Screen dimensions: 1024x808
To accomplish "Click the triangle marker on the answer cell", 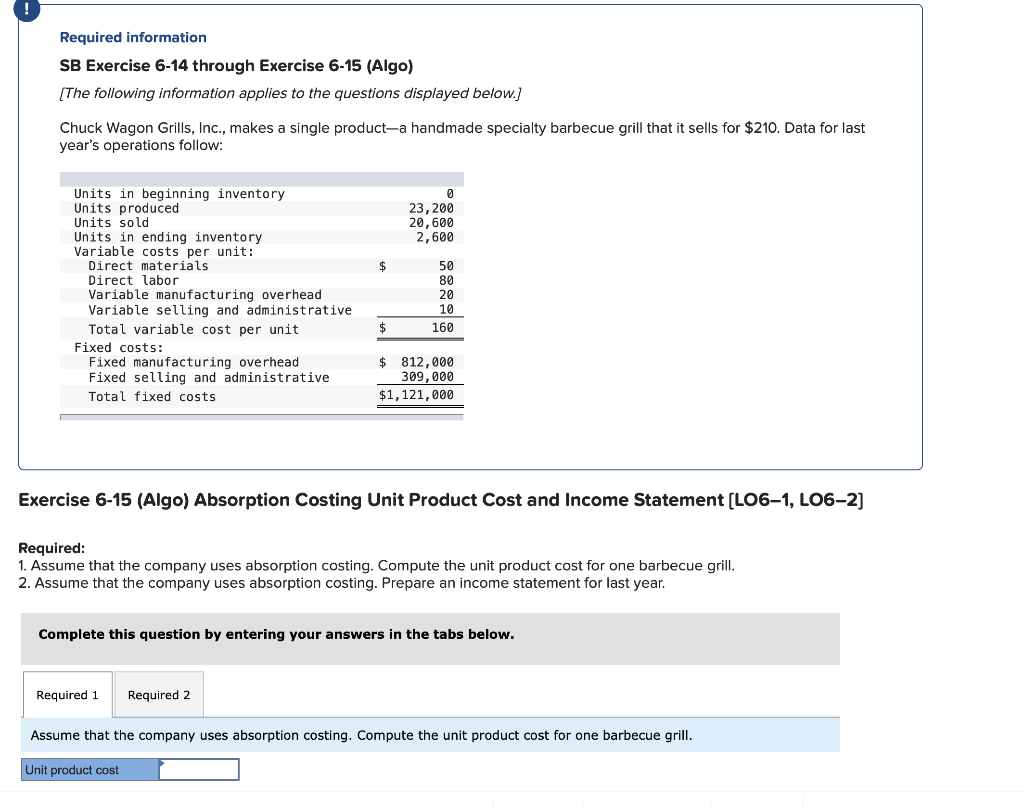I will point(162,763).
